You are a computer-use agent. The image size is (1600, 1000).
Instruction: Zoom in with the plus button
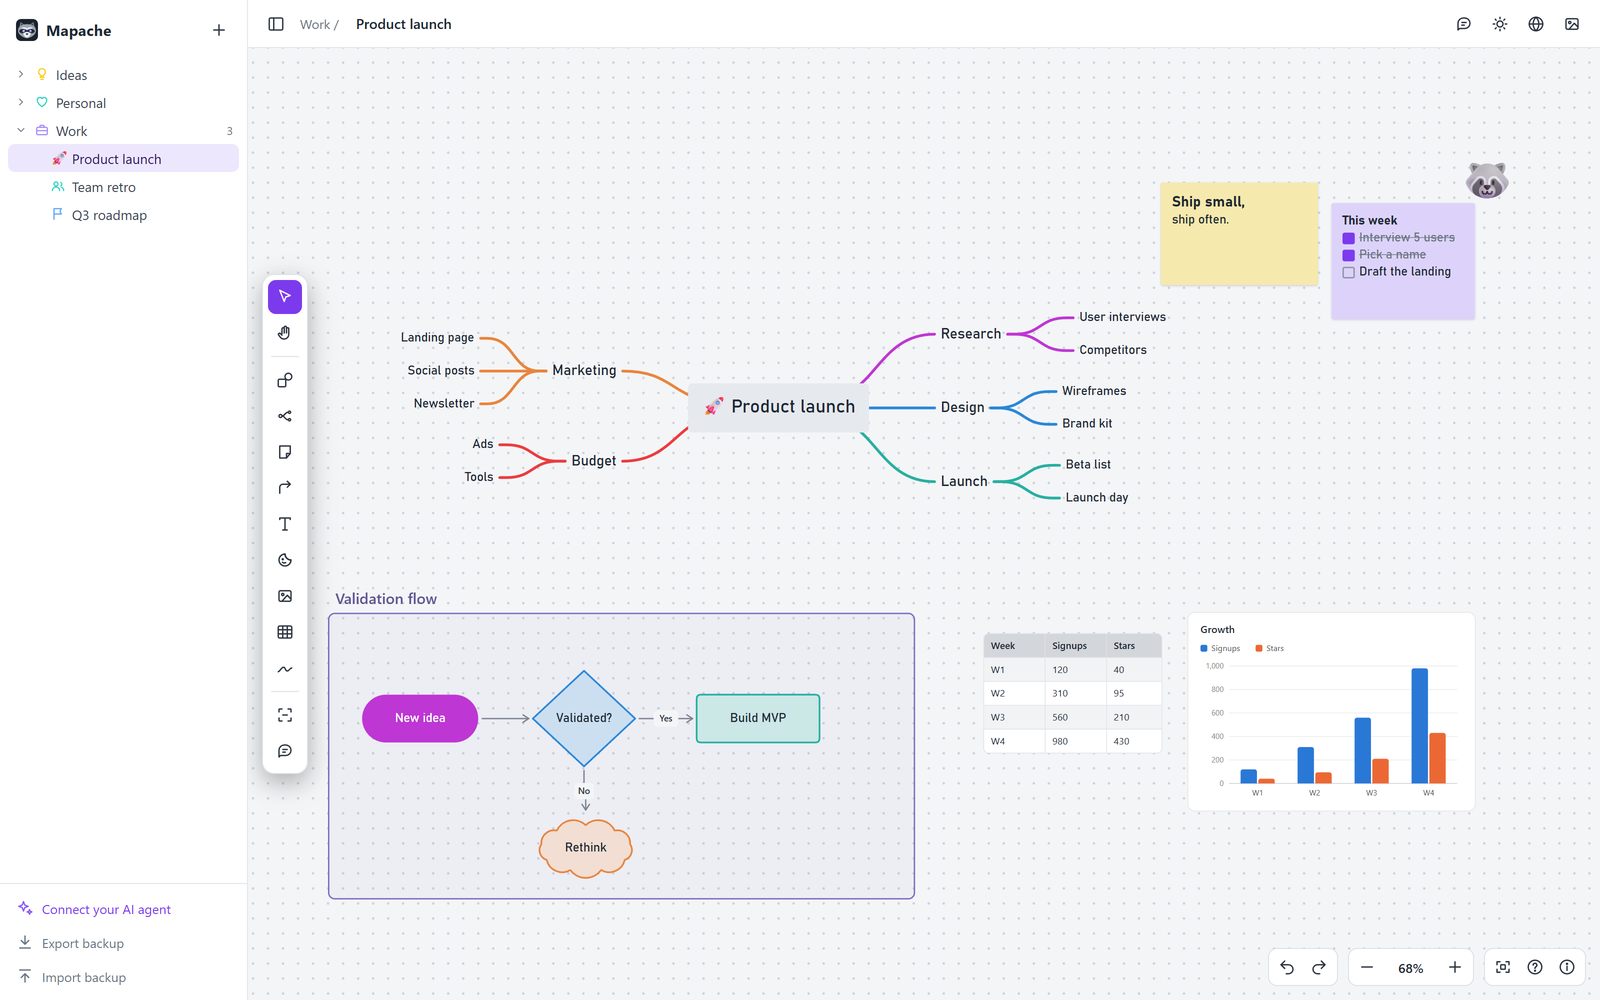point(1455,967)
